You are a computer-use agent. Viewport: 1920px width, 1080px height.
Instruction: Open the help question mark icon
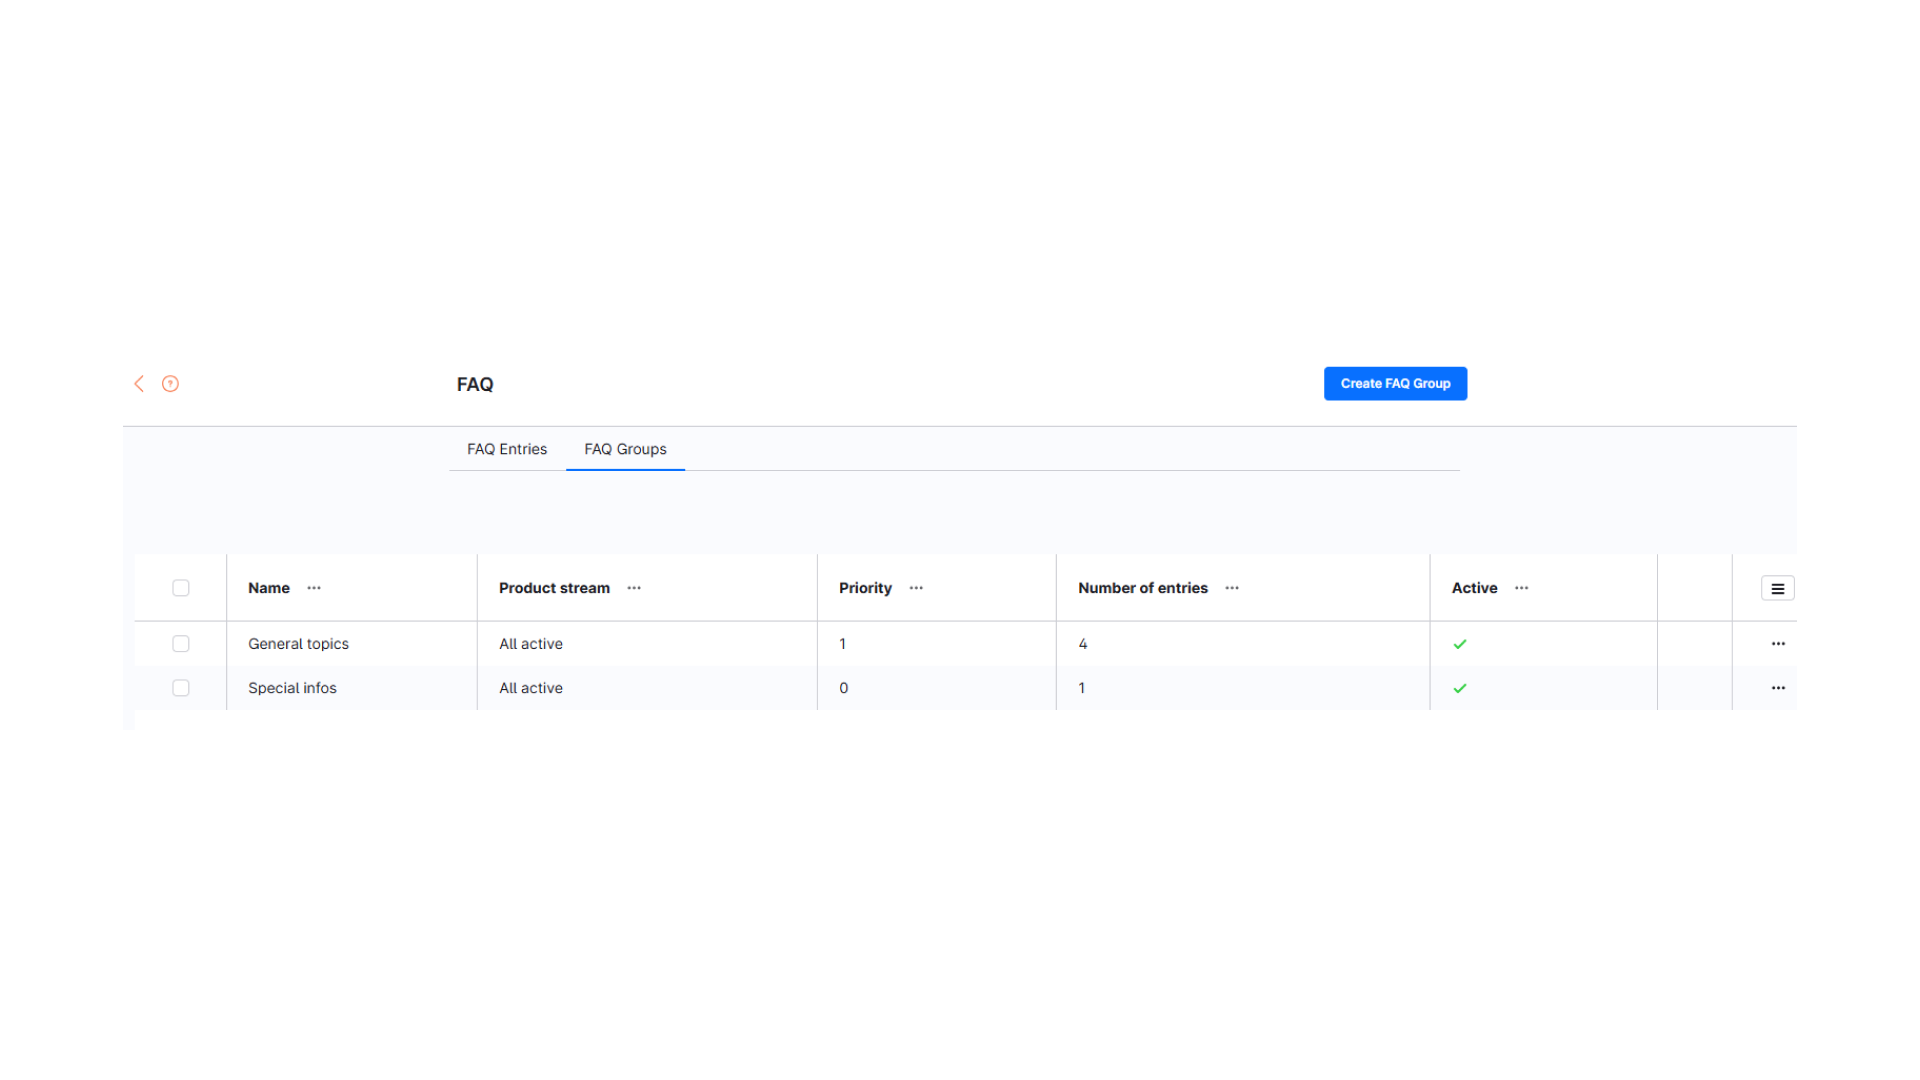click(171, 384)
